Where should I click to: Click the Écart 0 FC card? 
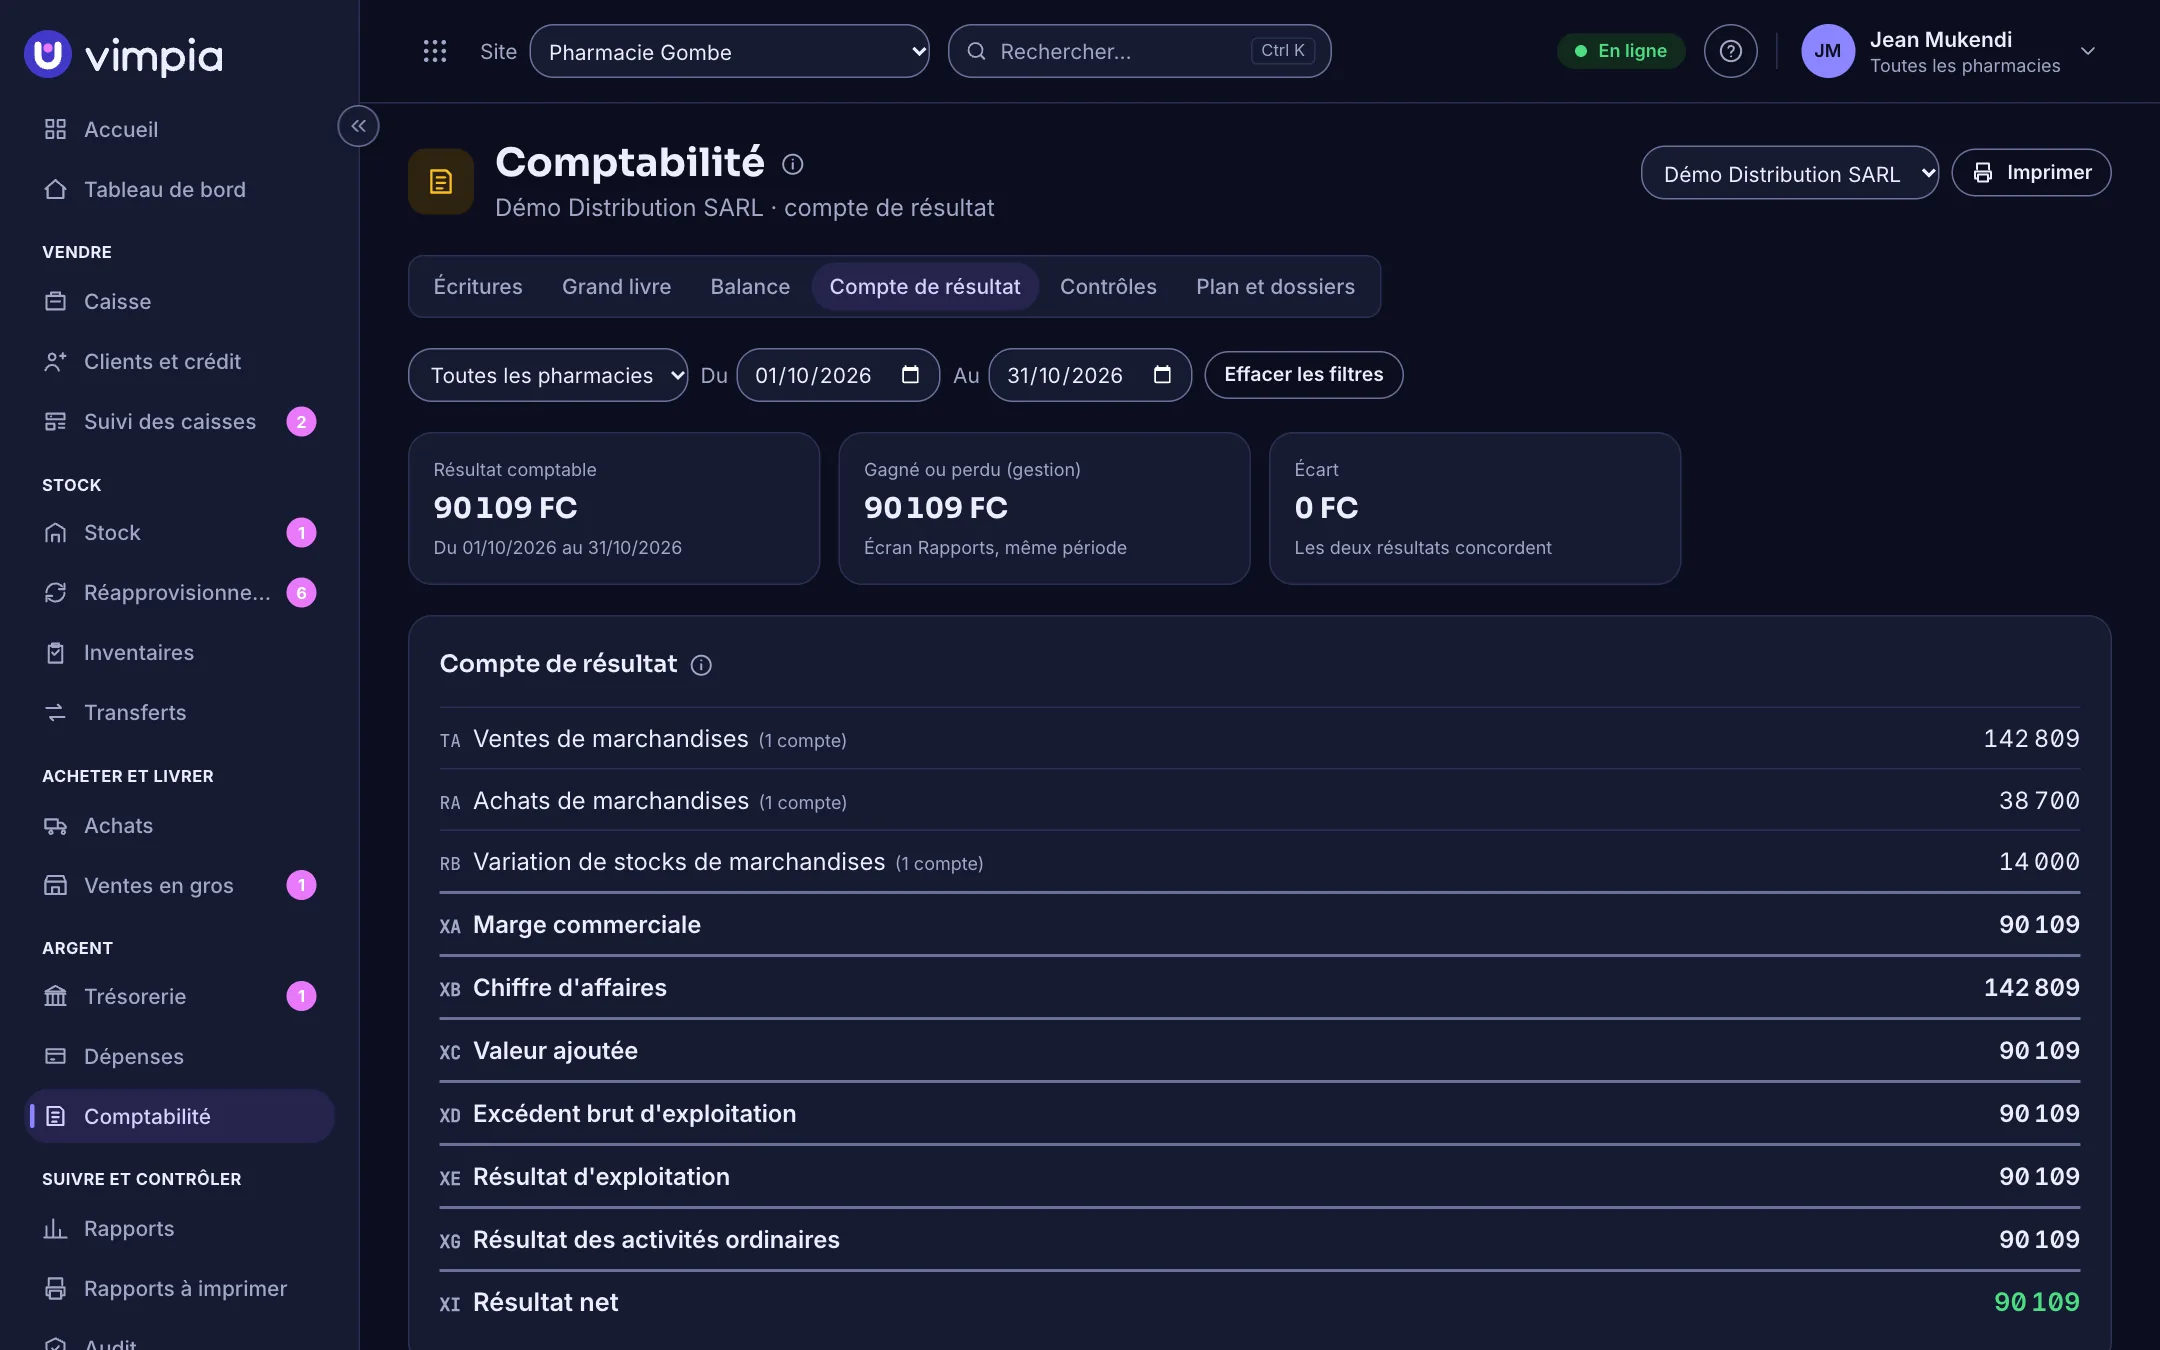click(x=1475, y=508)
